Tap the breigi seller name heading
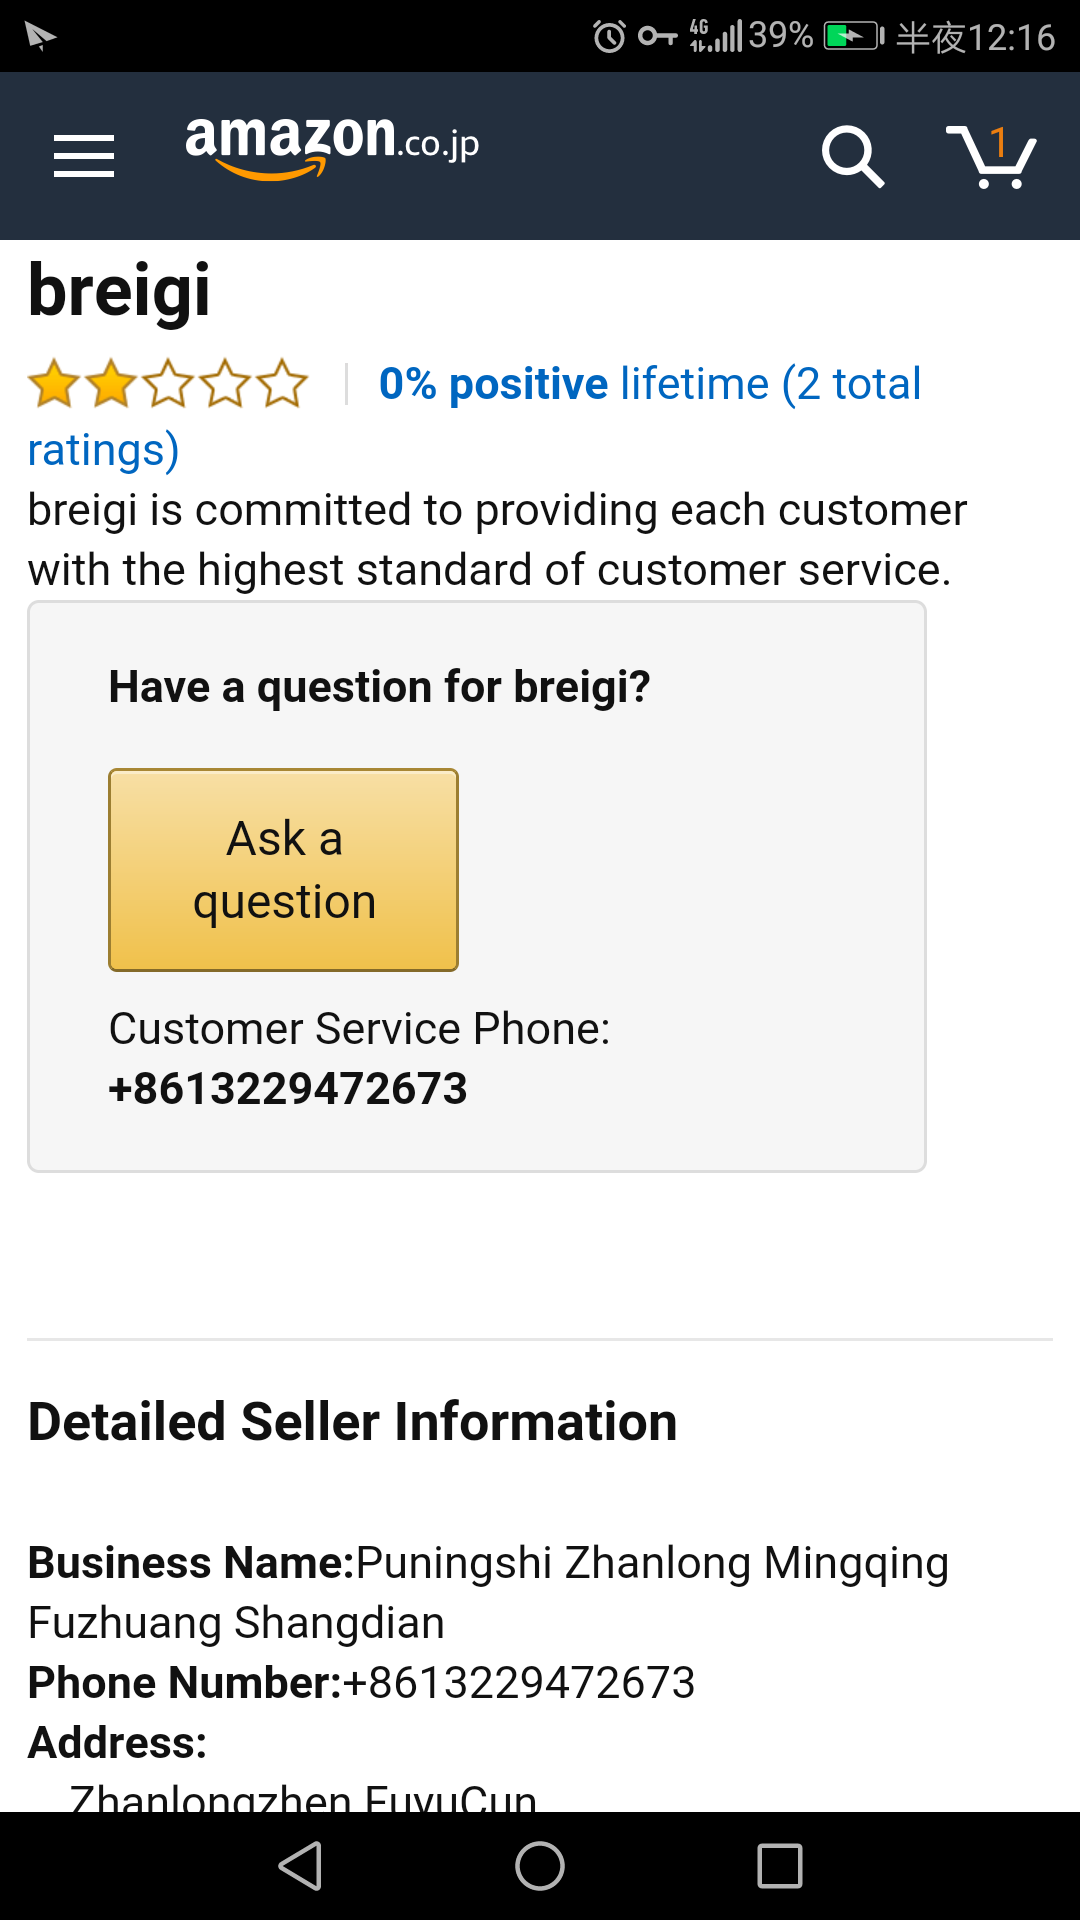1080x1920 pixels. pos(120,291)
